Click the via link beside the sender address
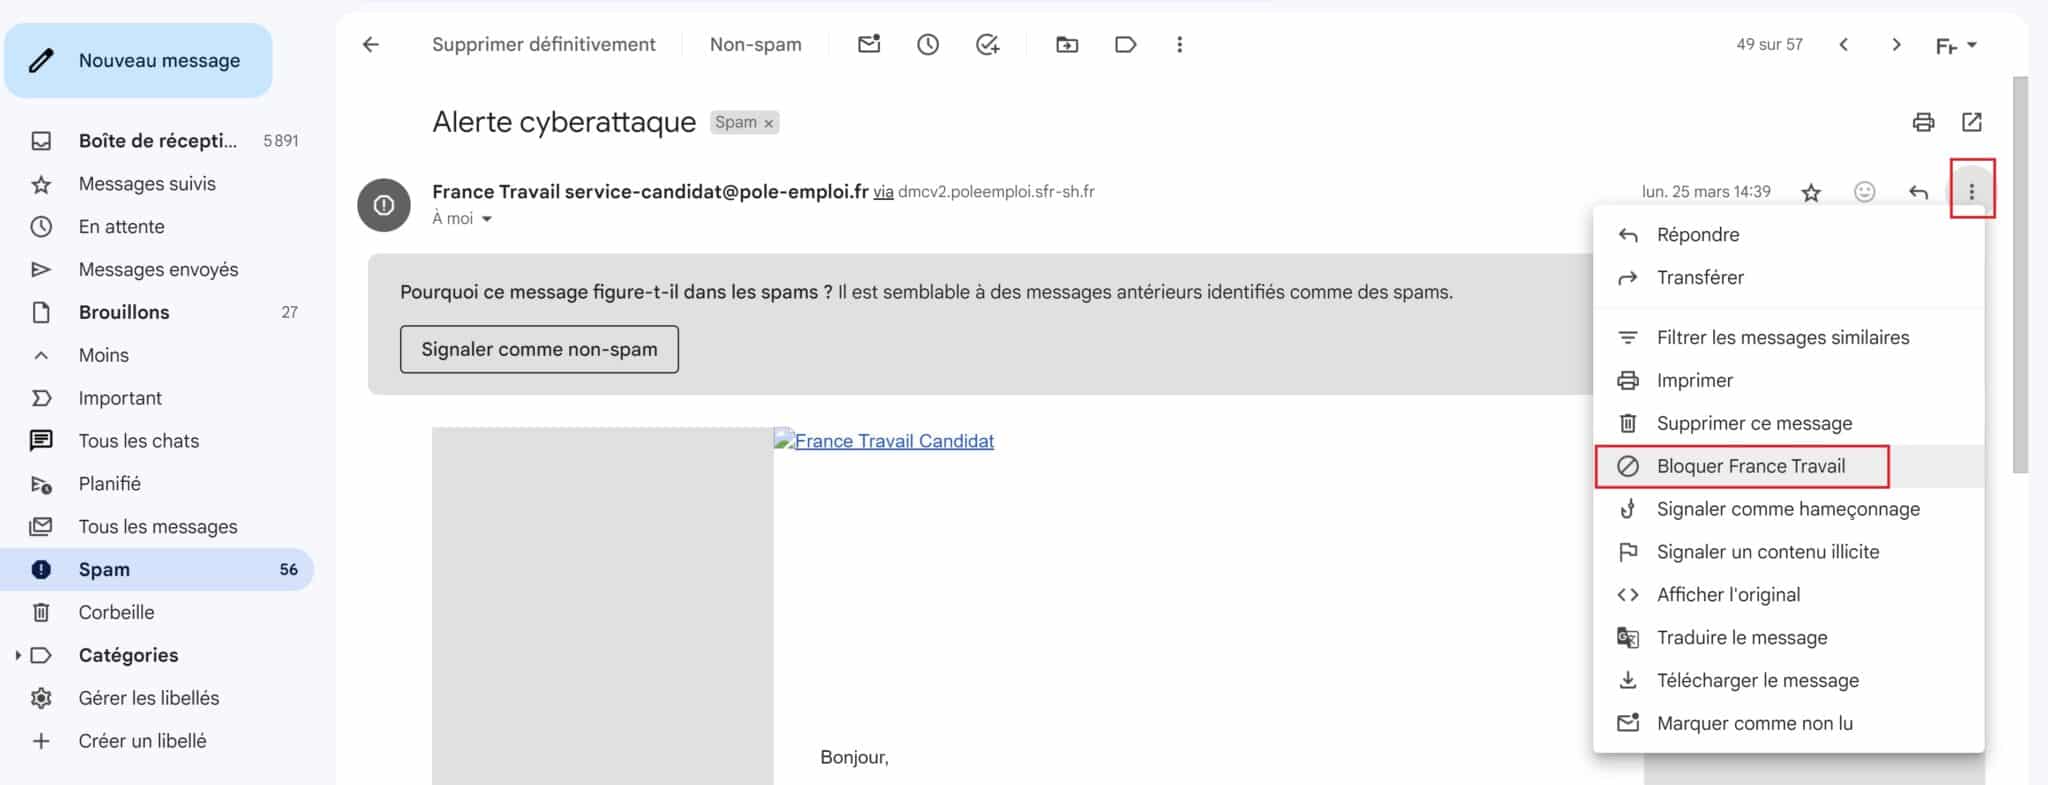The image size is (2048, 785). [883, 192]
